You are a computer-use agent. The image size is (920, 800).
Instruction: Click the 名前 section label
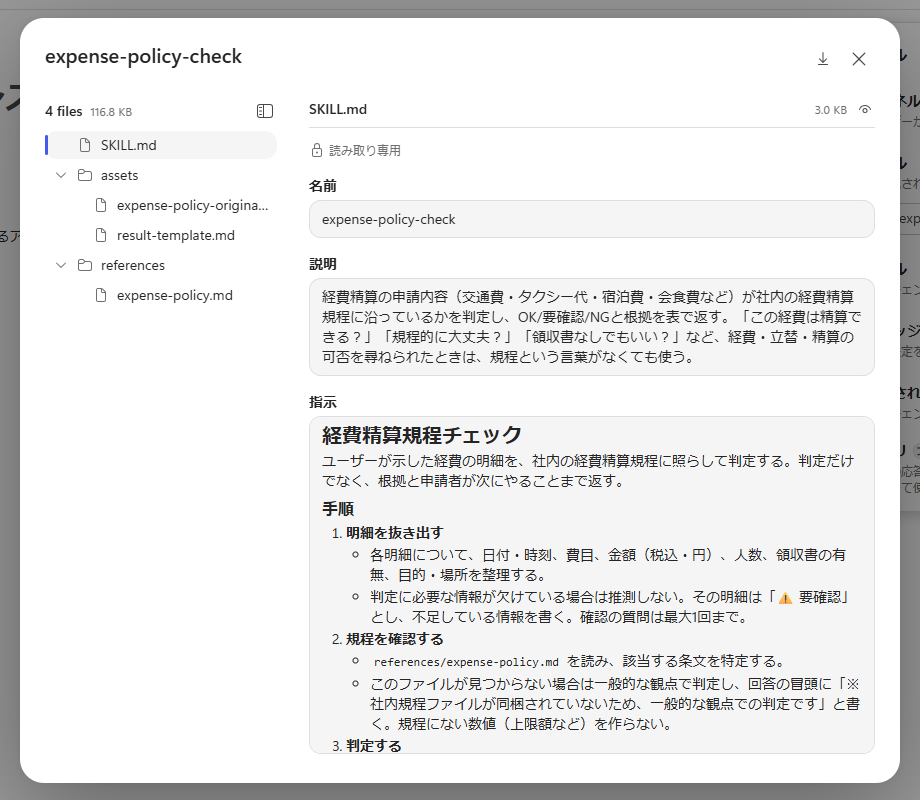click(323, 186)
